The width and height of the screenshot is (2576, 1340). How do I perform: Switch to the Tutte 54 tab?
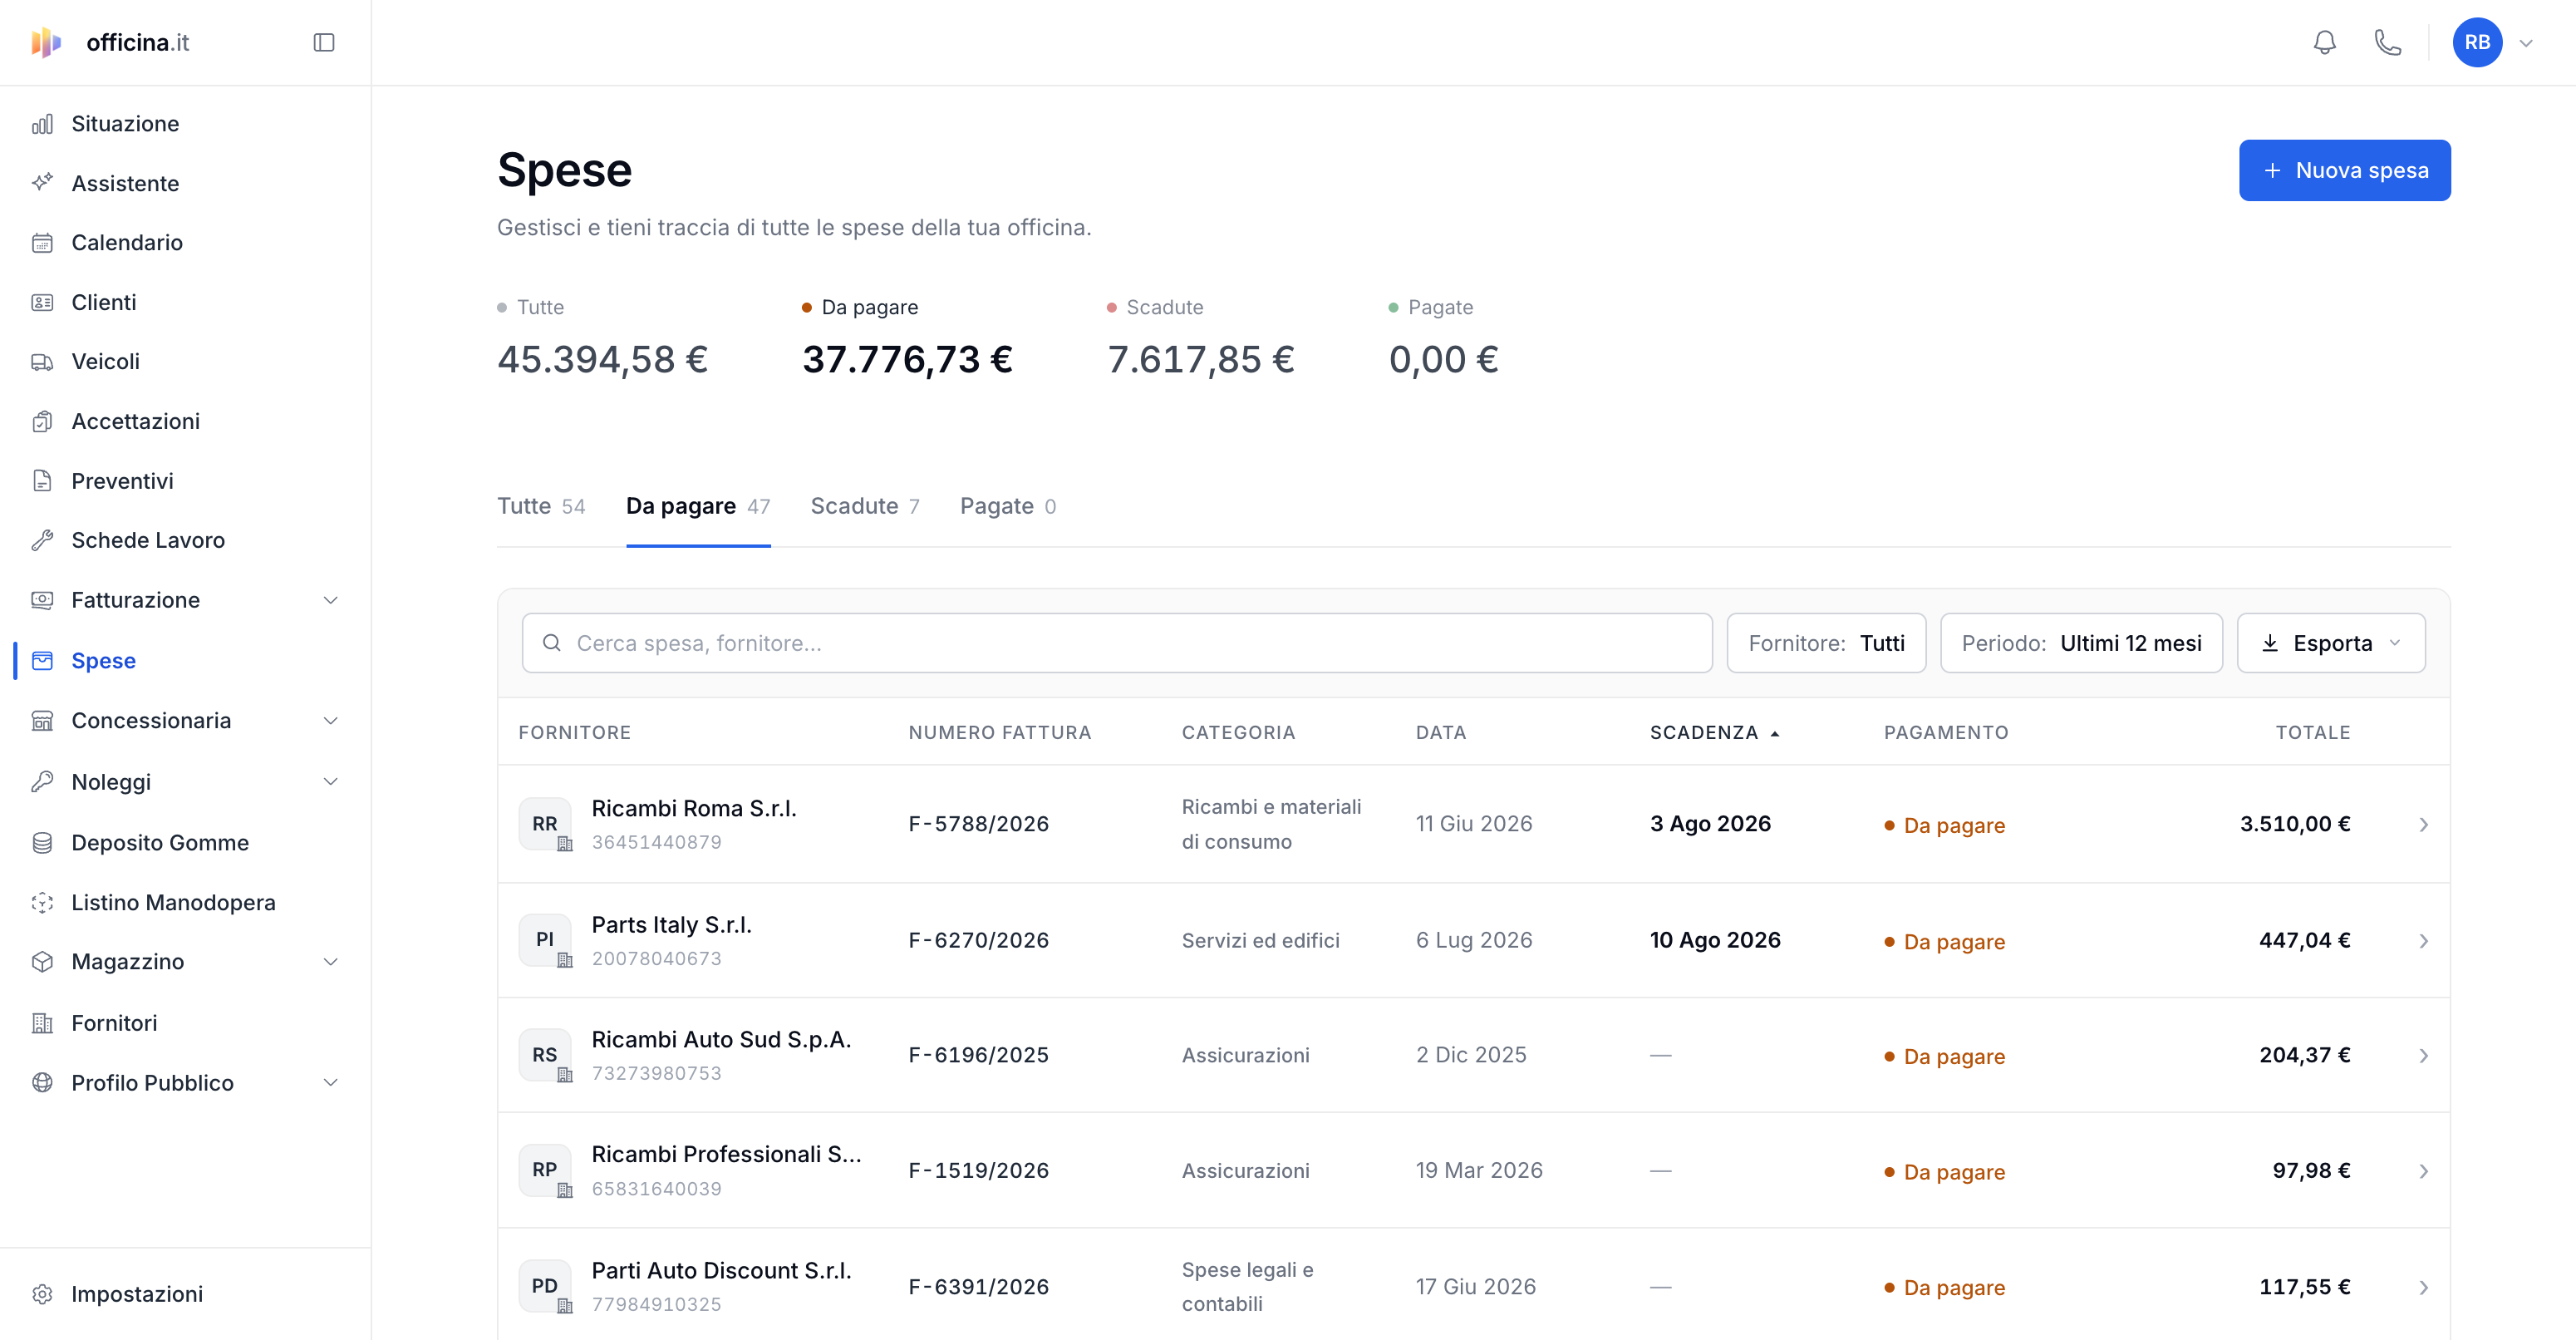pyautogui.click(x=541, y=506)
